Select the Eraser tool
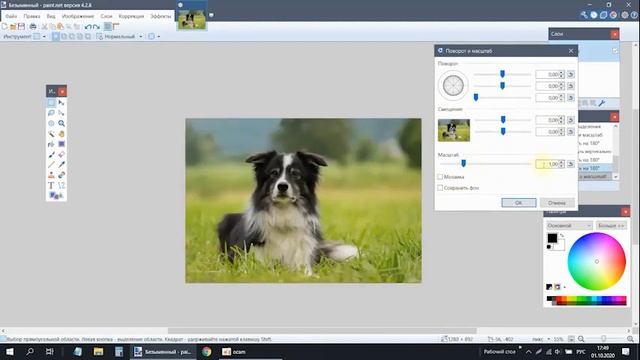The height and width of the screenshot is (360, 640). pos(61,154)
